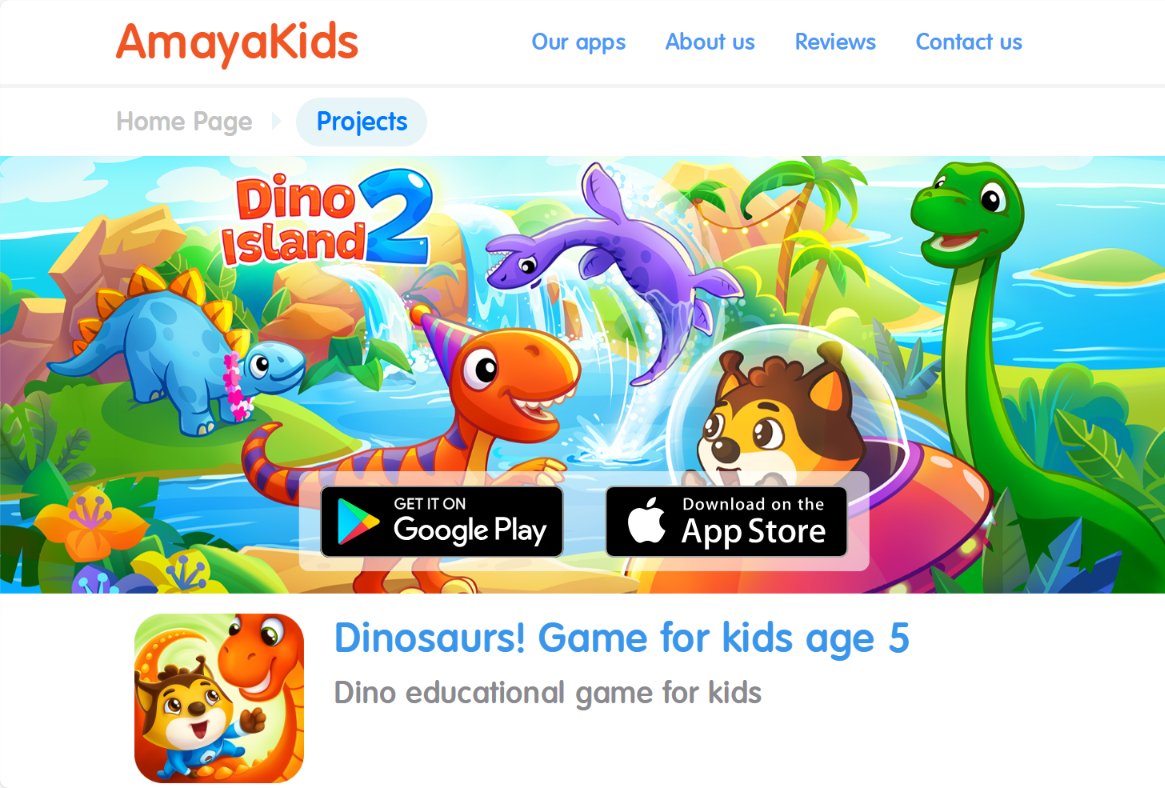Click the Dinosaurs! Game for kids age 5 title
This screenshot has height=788, width=1165.
622,639
